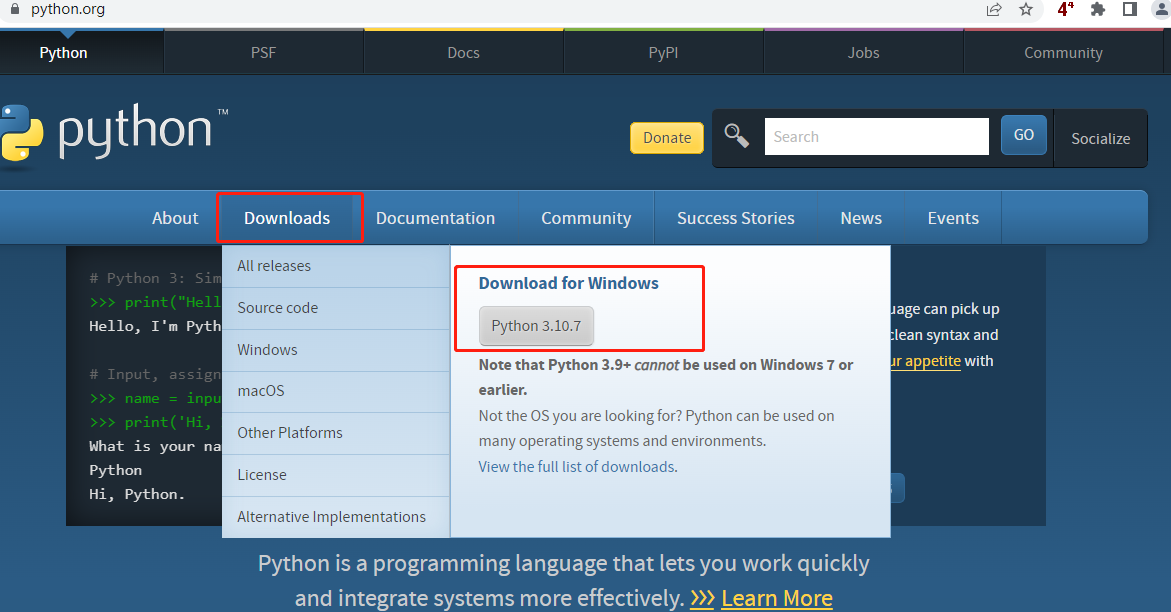Open the Socialize menu
1171x612 pixels.
pyautogui.click(x=1100, y=138)
